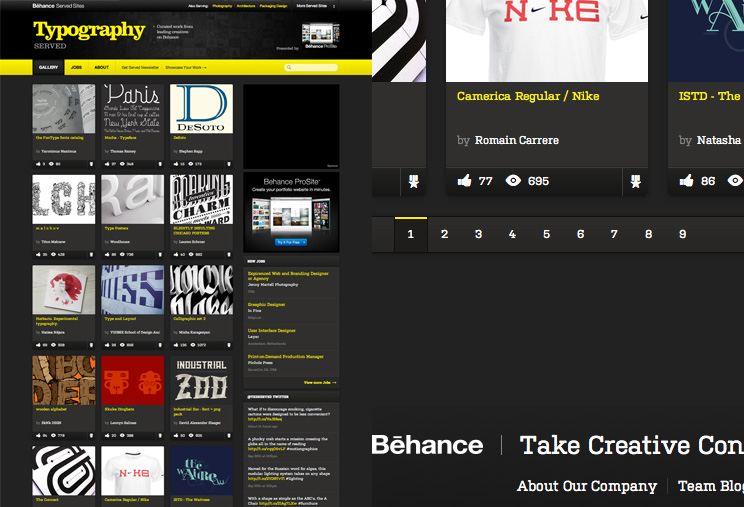Click thumbs-up icon on Chicago Posters card
744x507 pixels.
[176, 255]
